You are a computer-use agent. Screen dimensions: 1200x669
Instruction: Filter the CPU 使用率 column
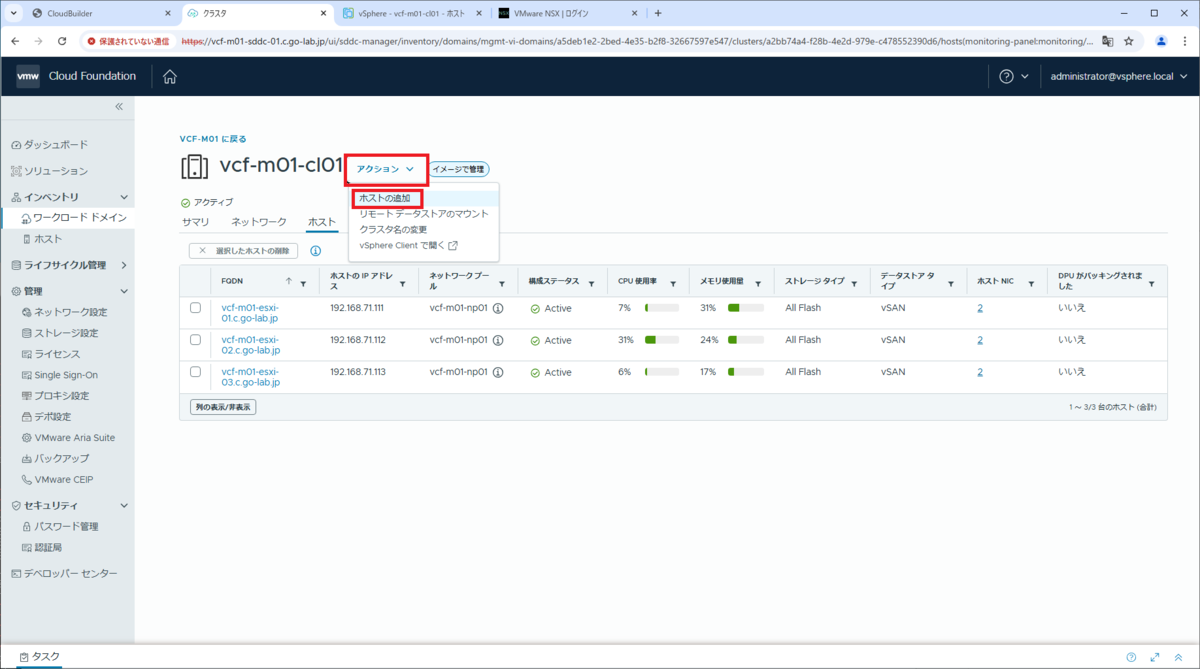point(673,283)
